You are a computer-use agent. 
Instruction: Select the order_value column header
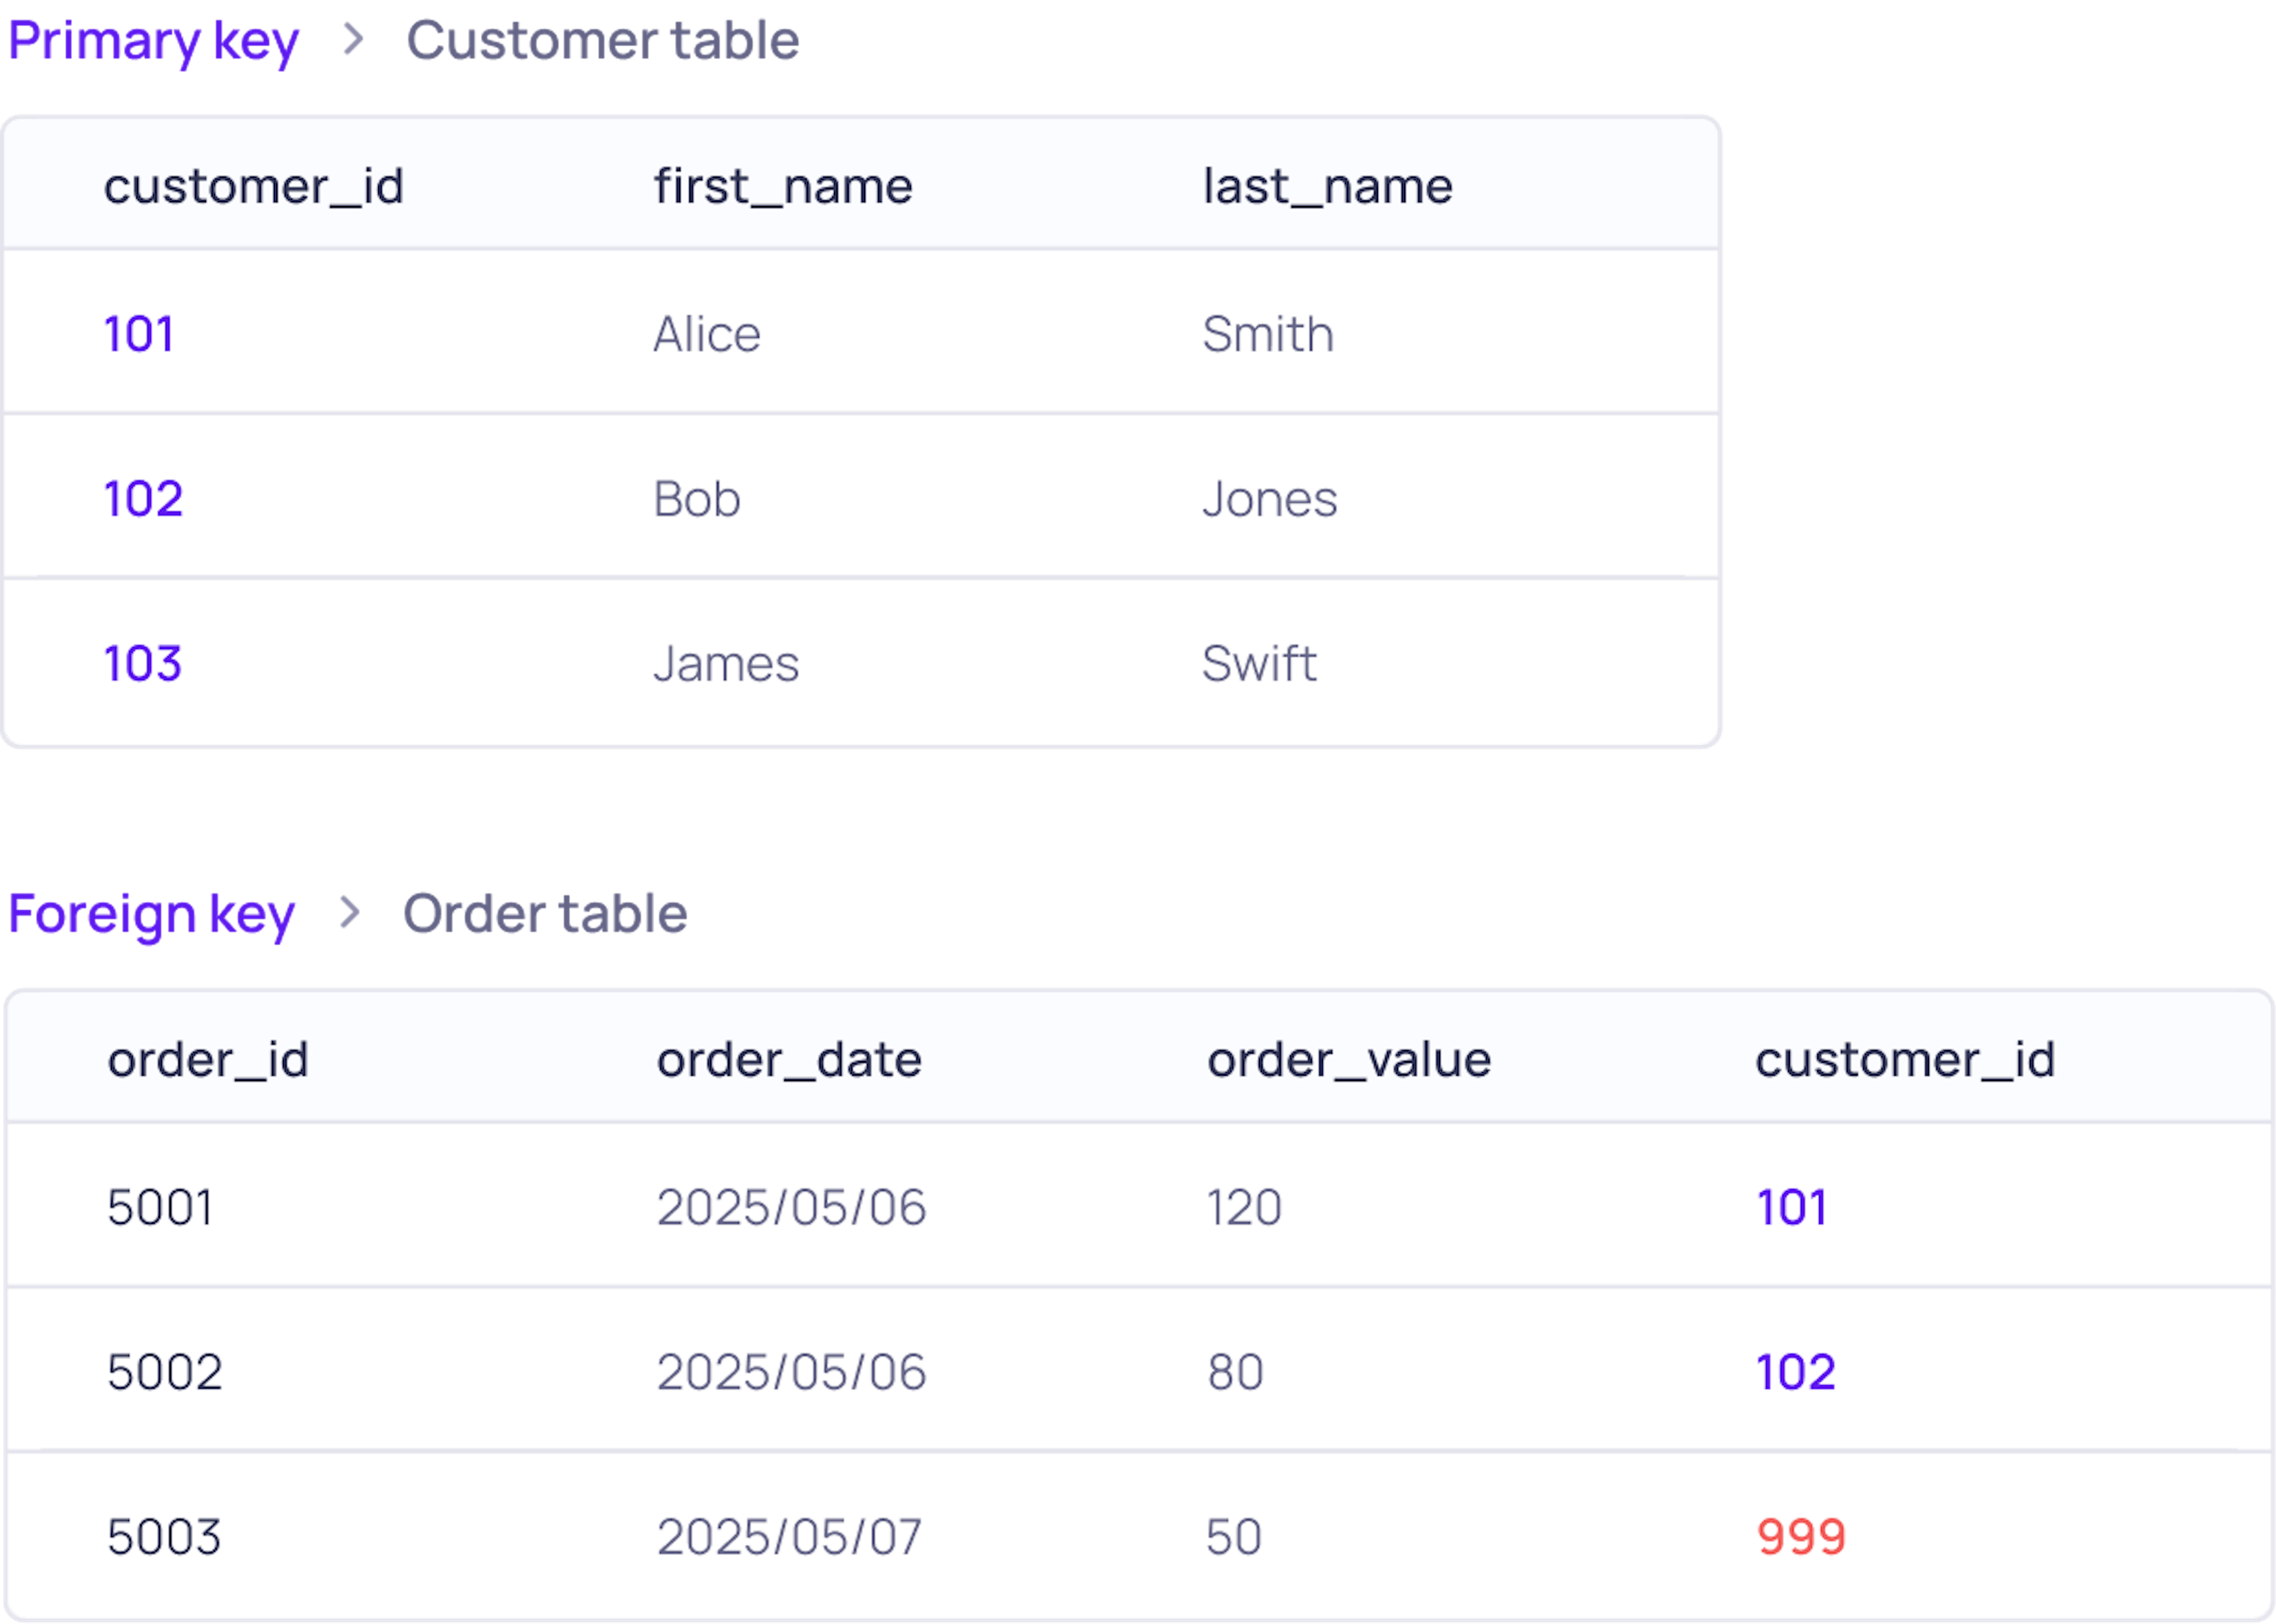pyautogui.click(x=1349, y=1059)
